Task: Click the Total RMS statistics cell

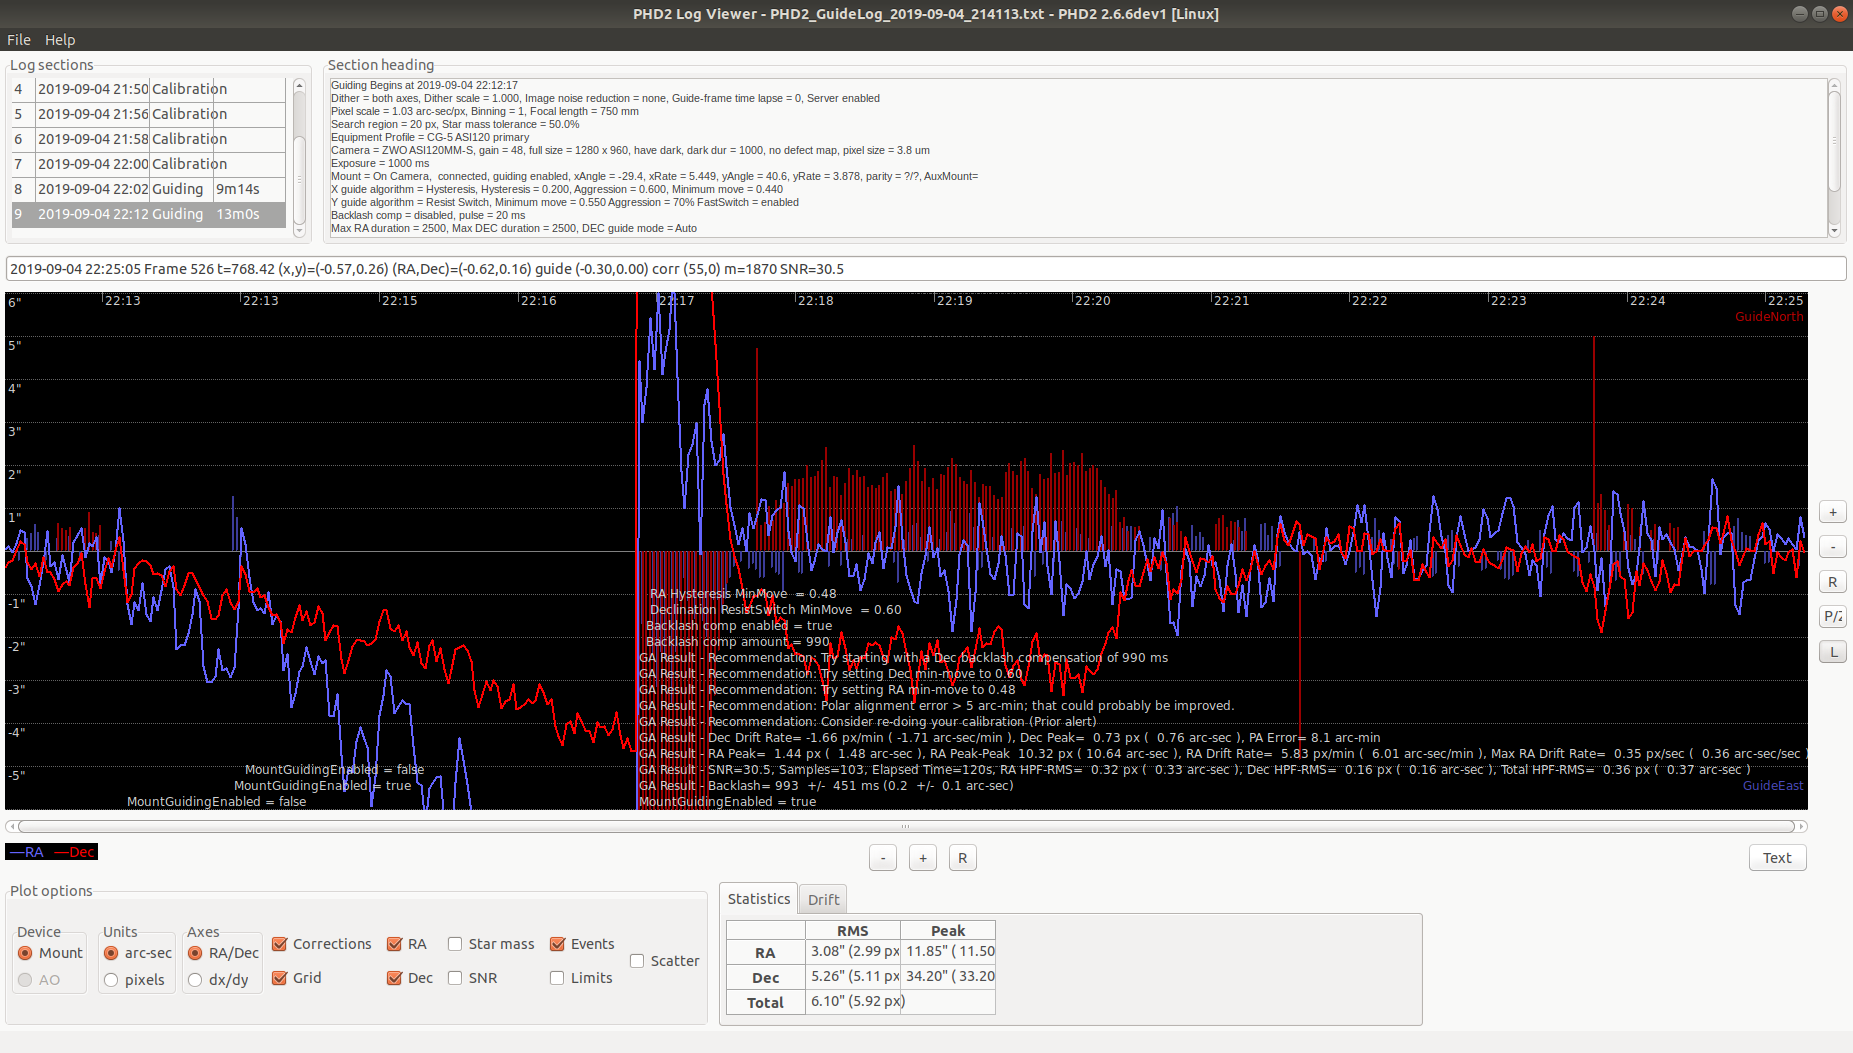Action: (x=853, y=1002)
